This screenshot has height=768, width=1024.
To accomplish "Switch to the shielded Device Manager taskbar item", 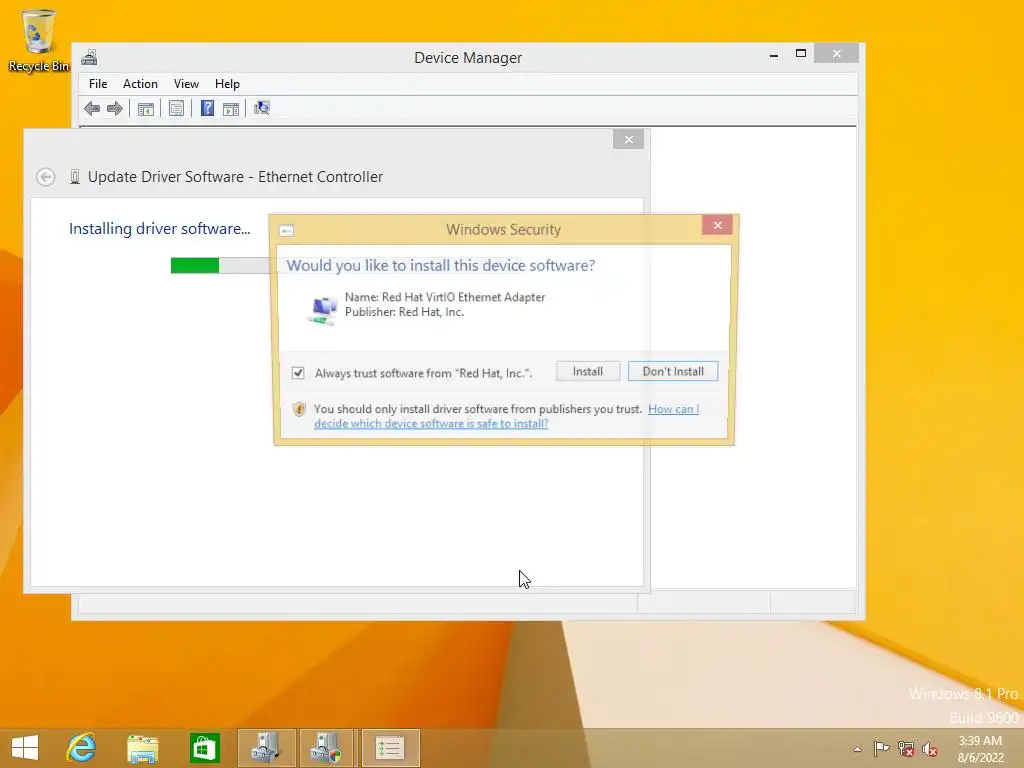I will (x=326, y=748).
